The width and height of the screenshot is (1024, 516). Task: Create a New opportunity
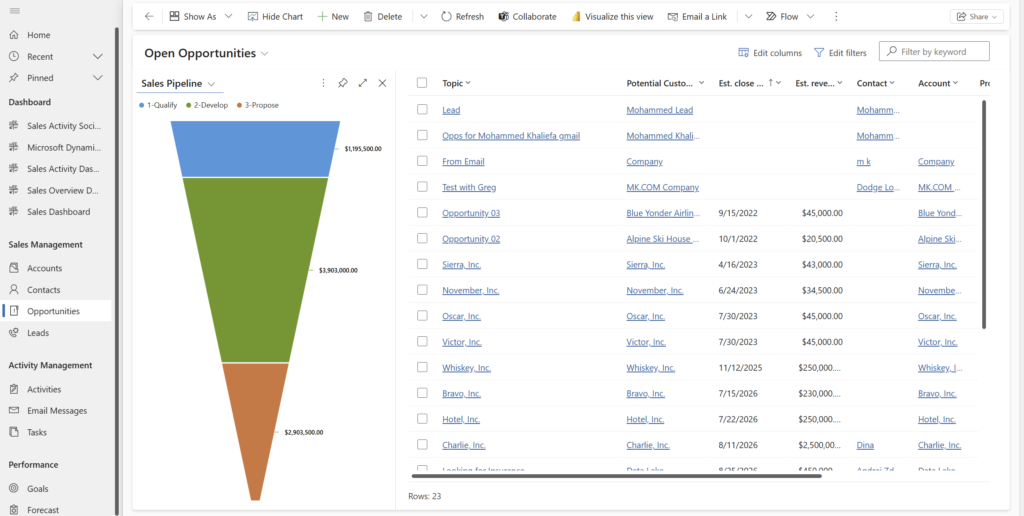tap(333, 16)
